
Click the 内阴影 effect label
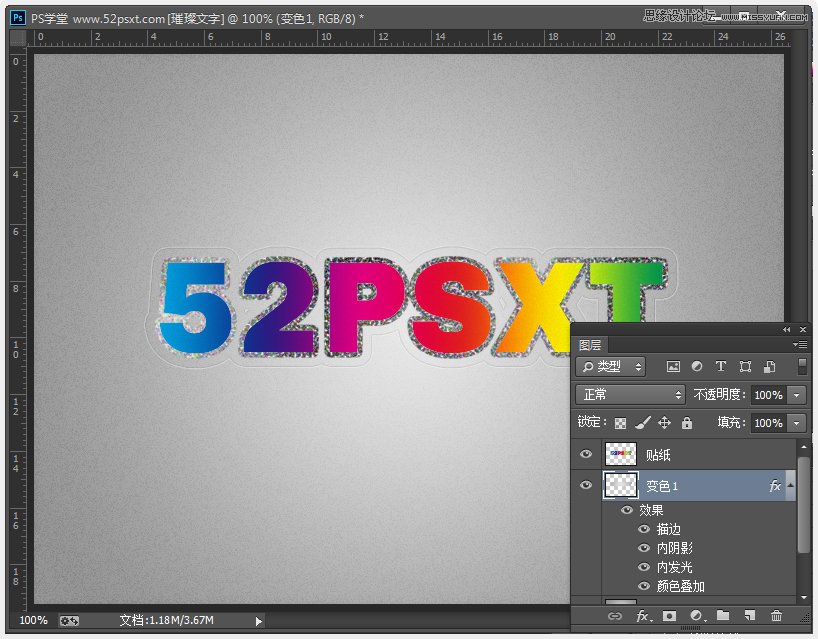pos(675,548)
